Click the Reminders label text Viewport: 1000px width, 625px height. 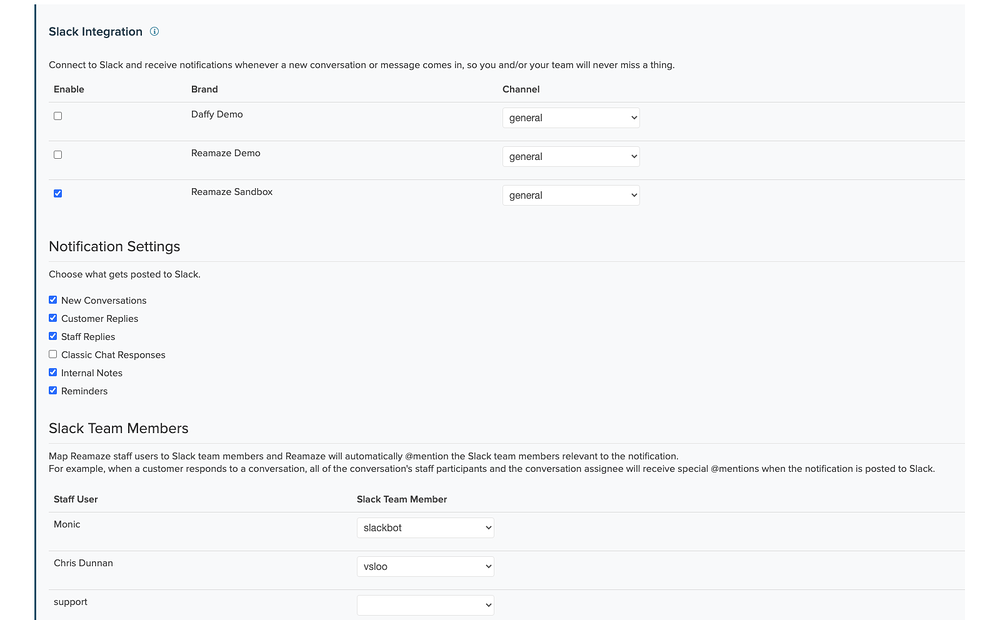(x=84, y=392)
